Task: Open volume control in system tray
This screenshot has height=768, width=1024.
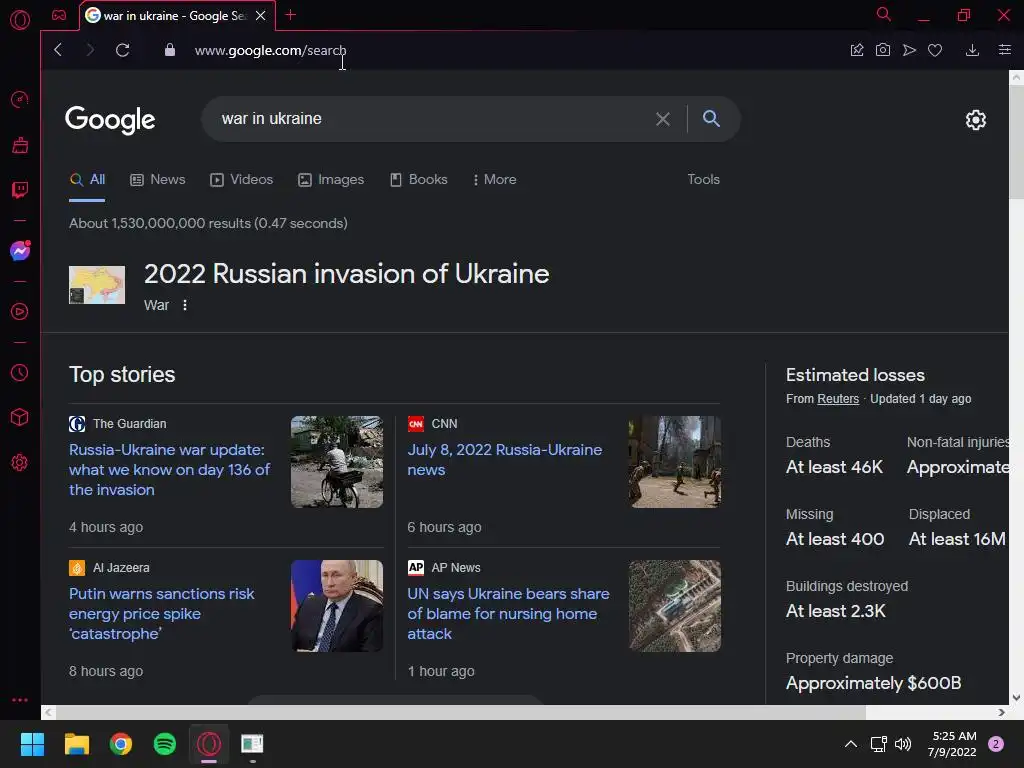Action: click(x=903, y=744)
